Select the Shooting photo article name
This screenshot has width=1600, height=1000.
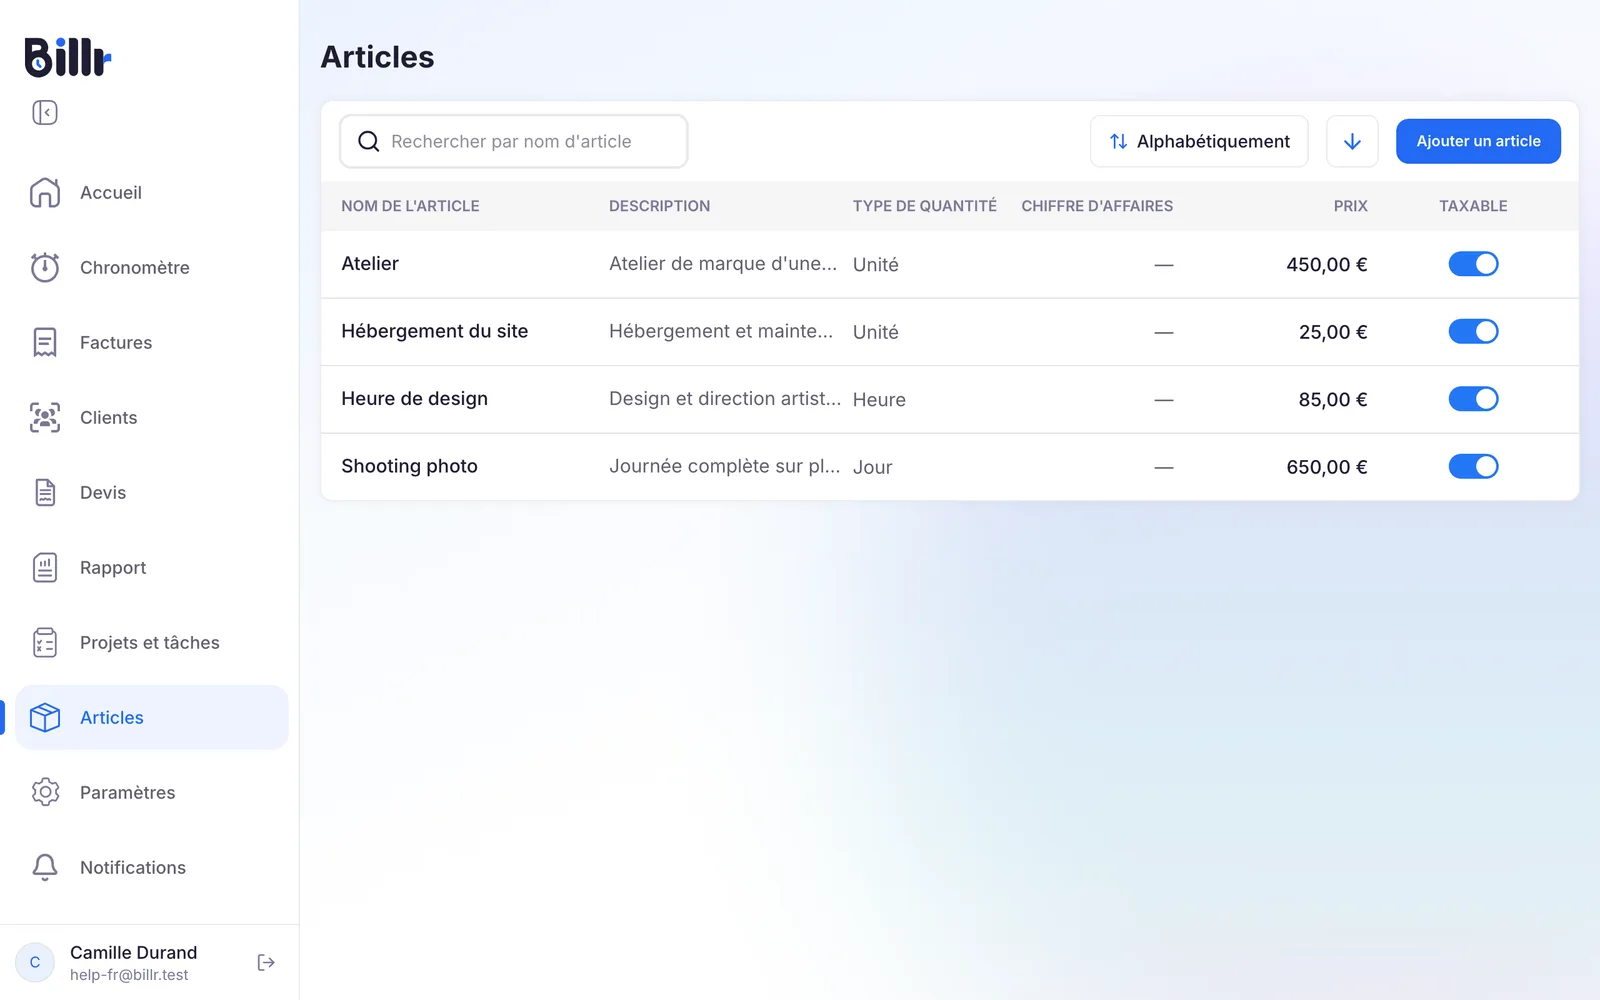(409, 466)
